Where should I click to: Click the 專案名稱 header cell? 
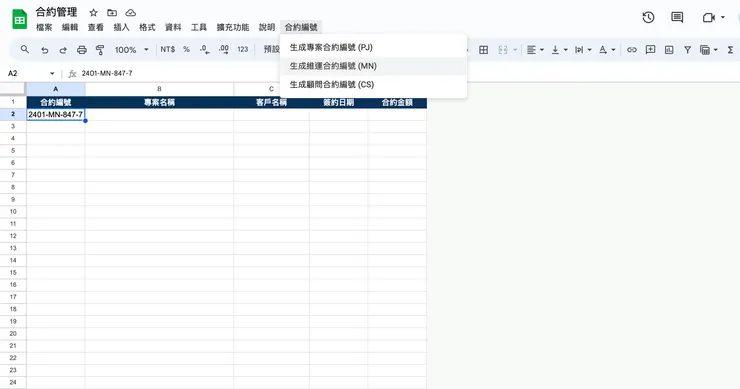click(160, 102)
